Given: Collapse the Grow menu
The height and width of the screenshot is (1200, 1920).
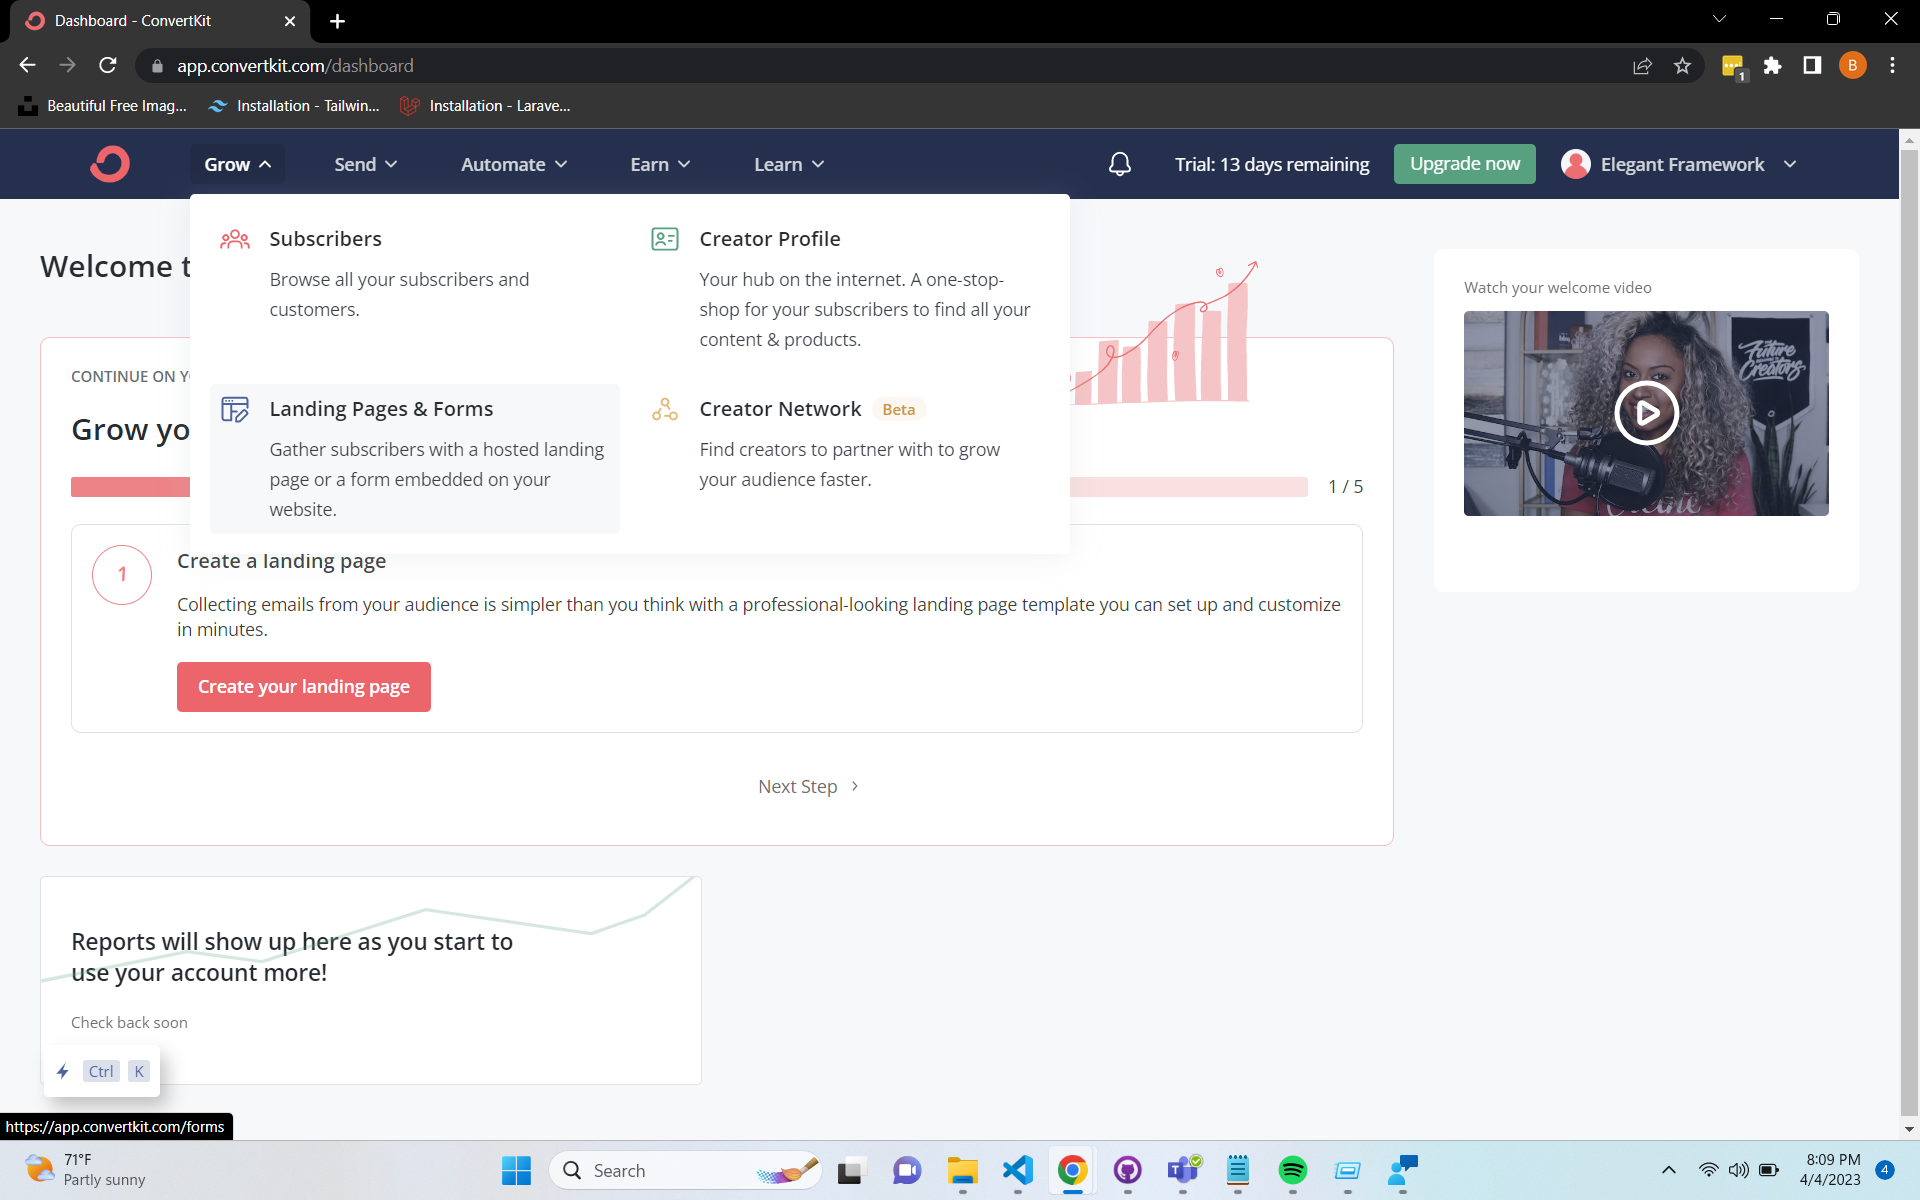Looking at the screenshot, I should (236, 164).
